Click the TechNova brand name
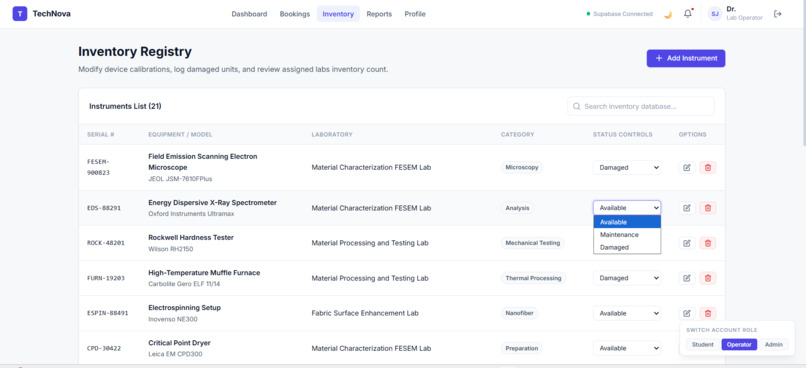 click(x=51, y=14)
